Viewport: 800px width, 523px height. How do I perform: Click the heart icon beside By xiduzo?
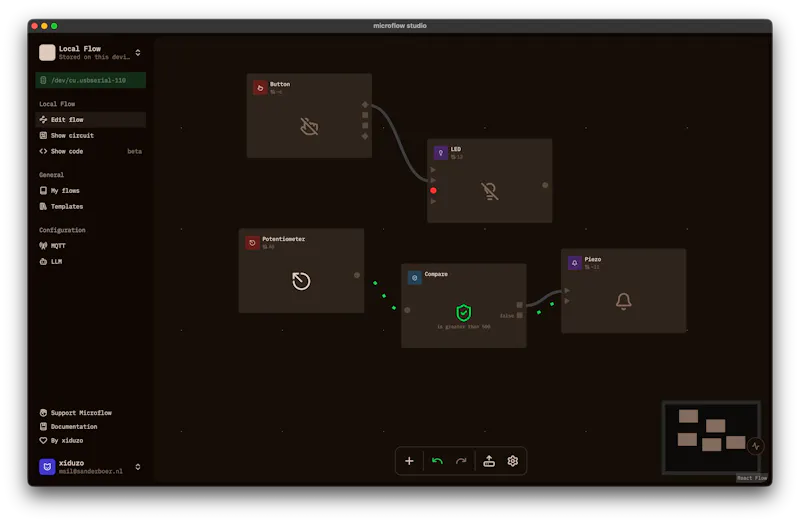43,440
